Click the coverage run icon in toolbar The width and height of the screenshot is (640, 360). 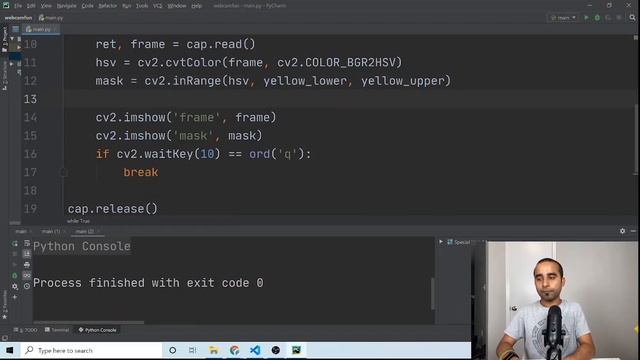[x=608, y=18]
